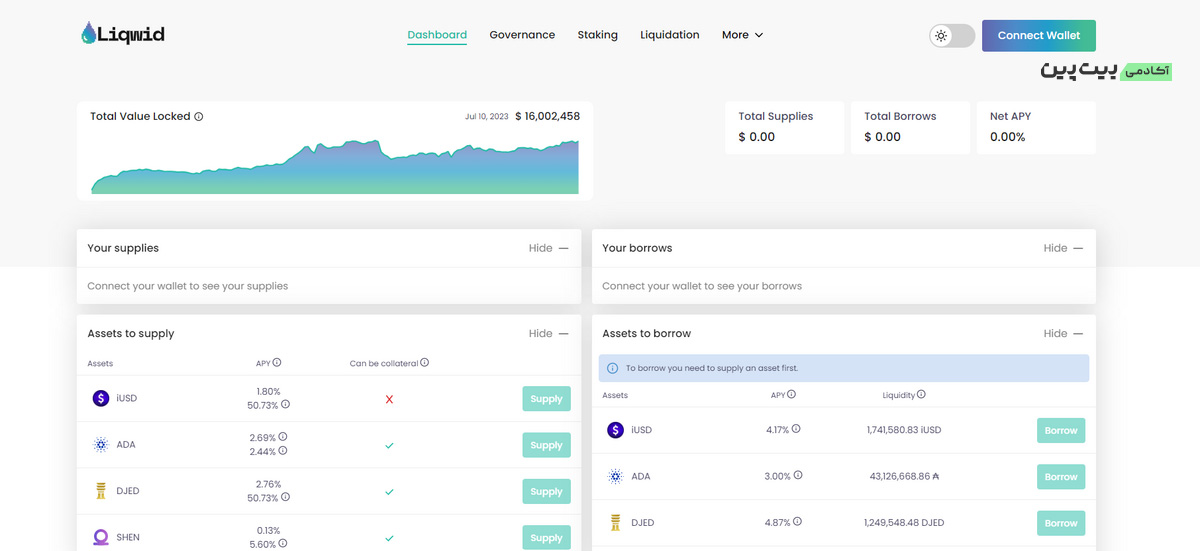
Task: Click the collateral checkmark for ADA
Action: [x=389, y=445]
